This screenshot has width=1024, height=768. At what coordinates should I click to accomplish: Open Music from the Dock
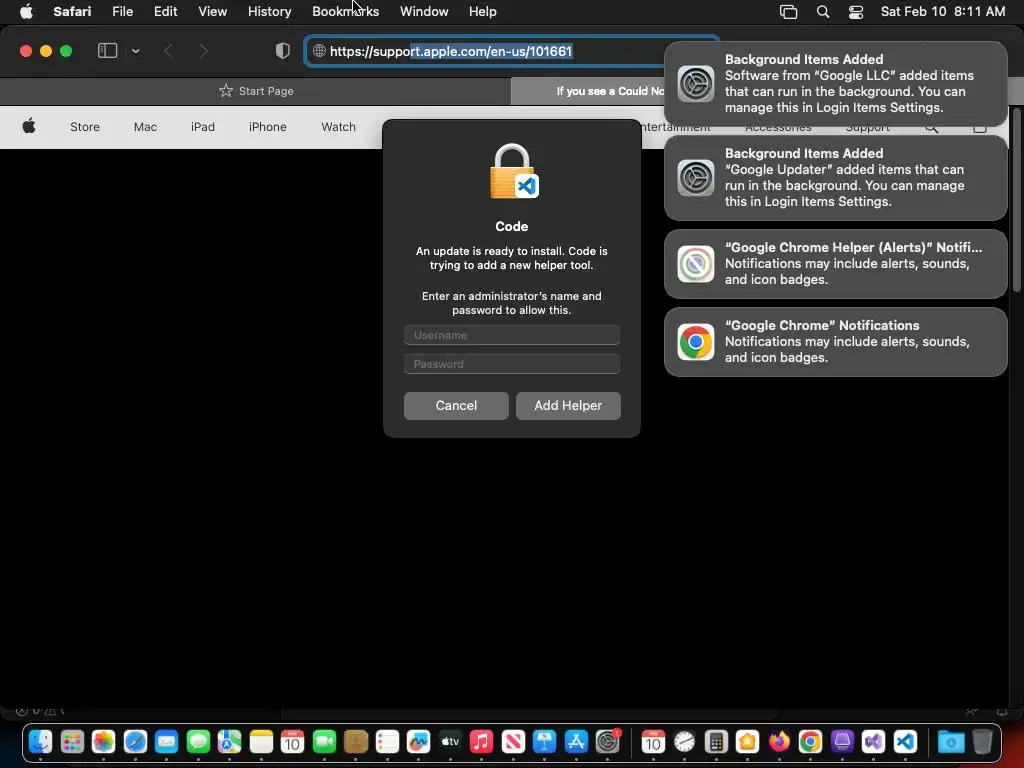[x=481, y=742]
